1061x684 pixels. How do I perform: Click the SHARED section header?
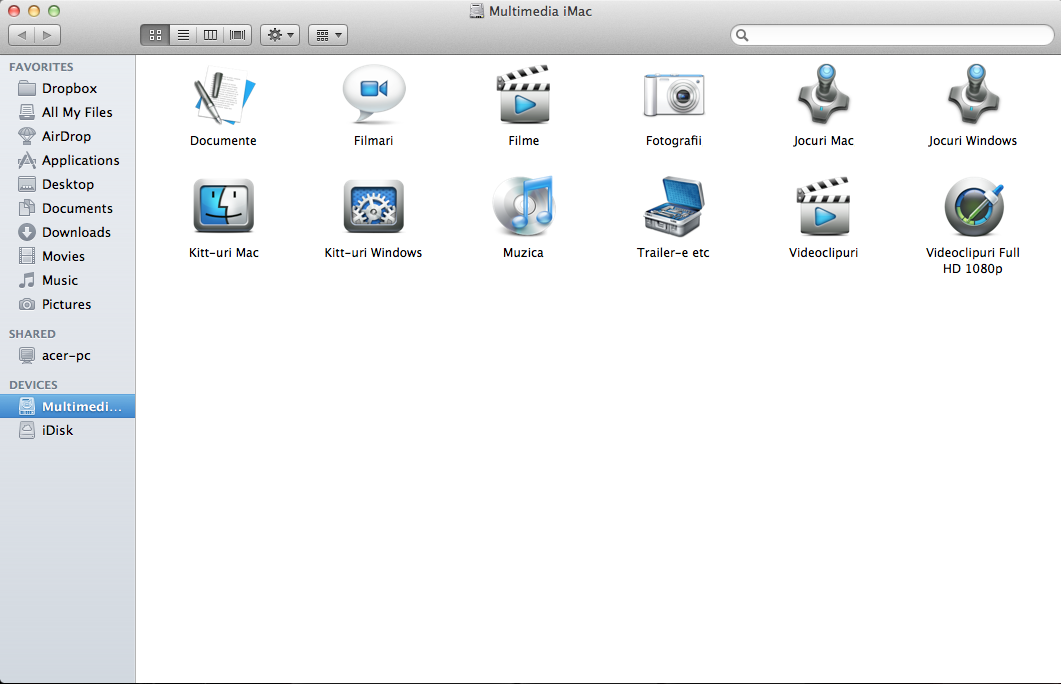point(32,334)
